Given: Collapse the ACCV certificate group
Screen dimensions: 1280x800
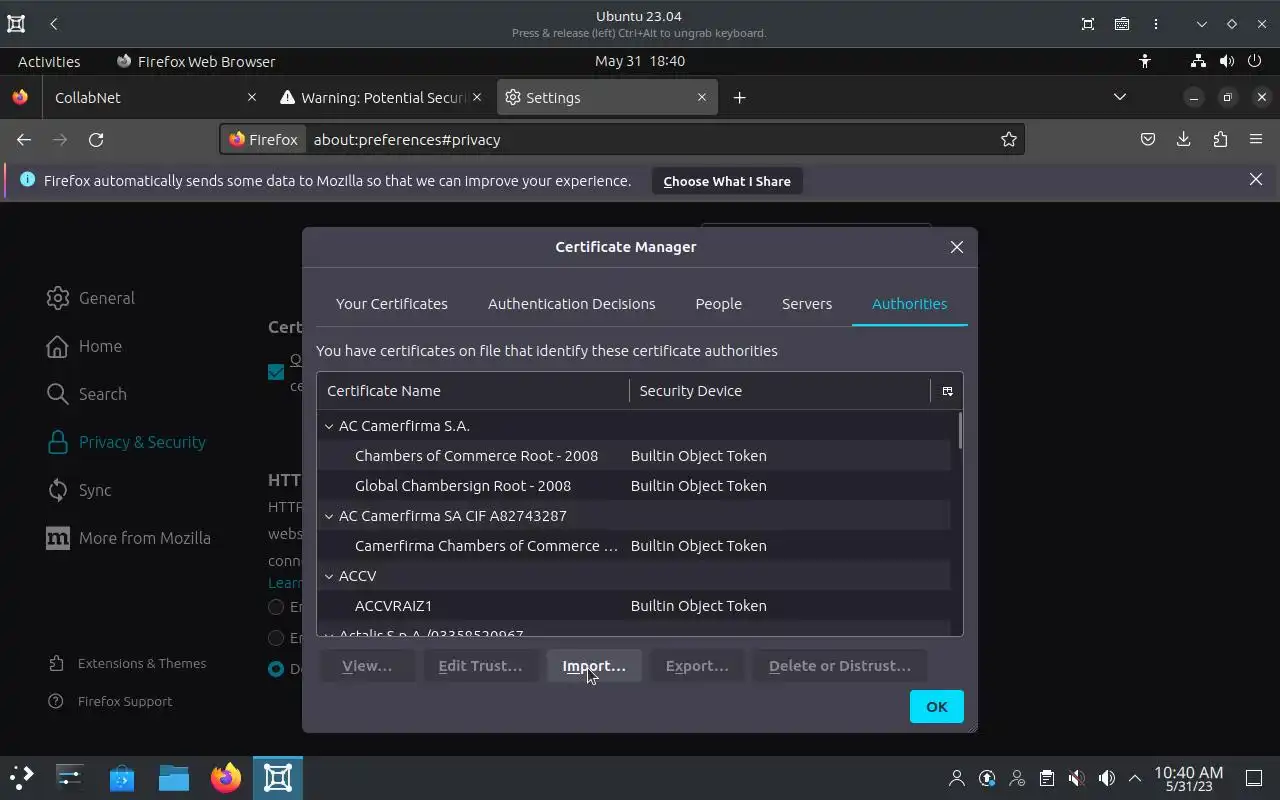Looking at the screenshot, I should [328, 576].
